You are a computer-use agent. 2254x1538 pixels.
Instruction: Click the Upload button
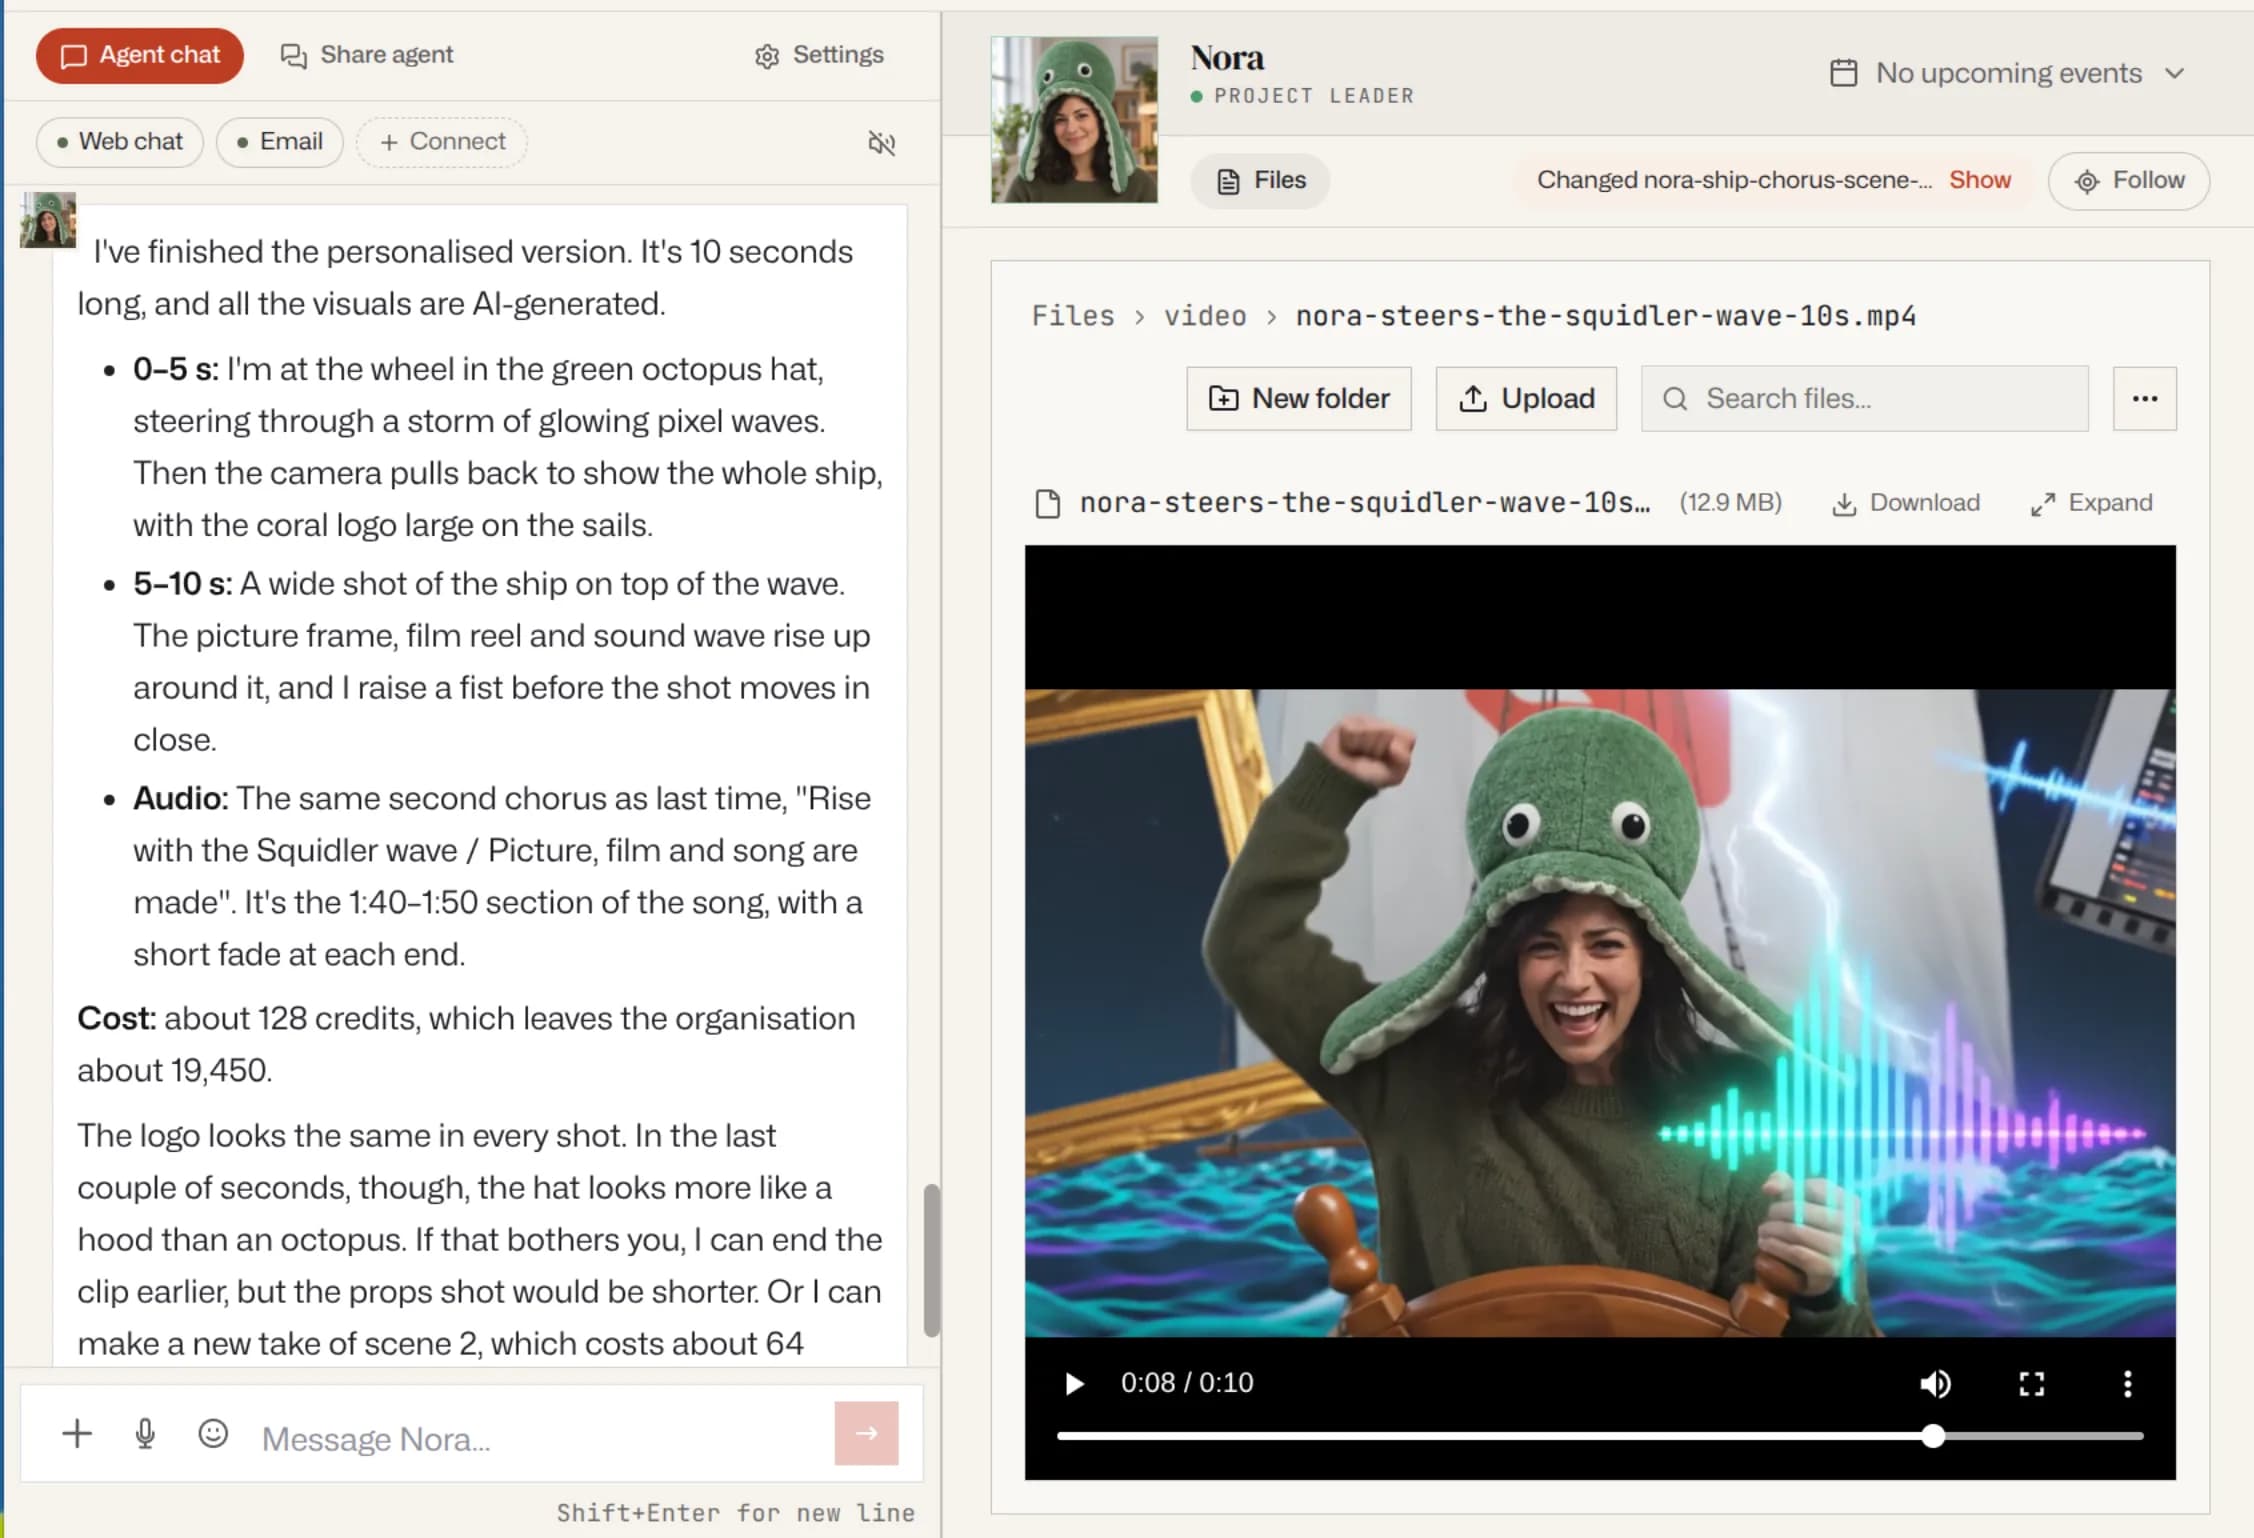pos(1526,399)
